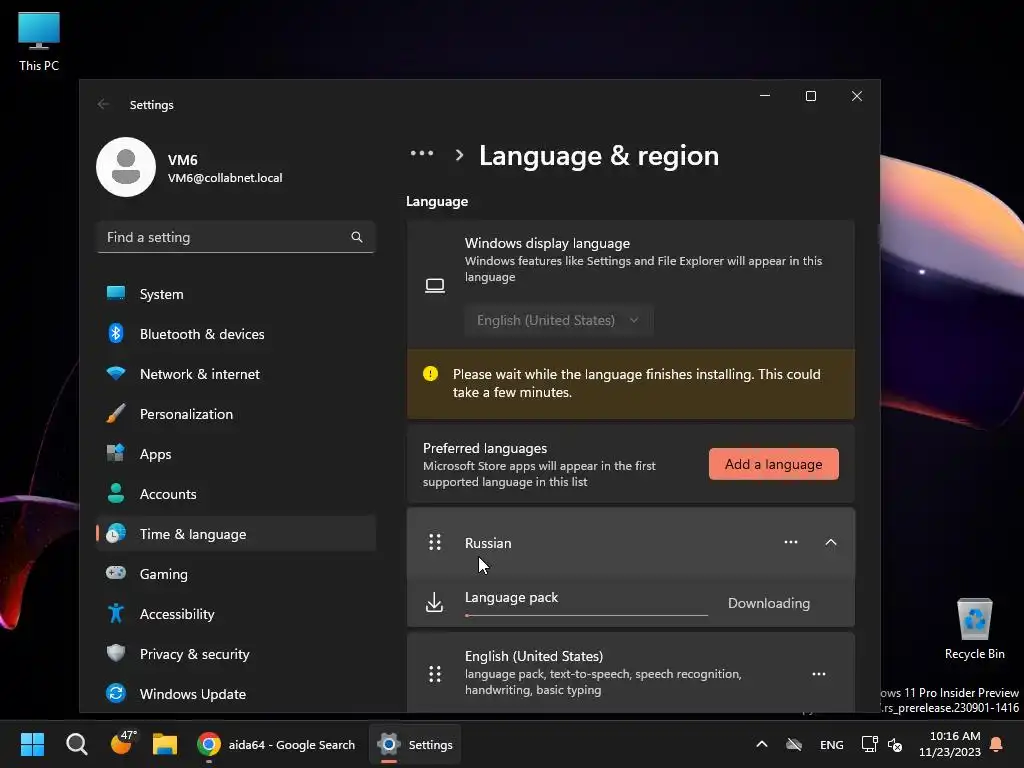Open File Explorer from taskbar
This screenshot has width=1024, height=768.
point(165,744)
